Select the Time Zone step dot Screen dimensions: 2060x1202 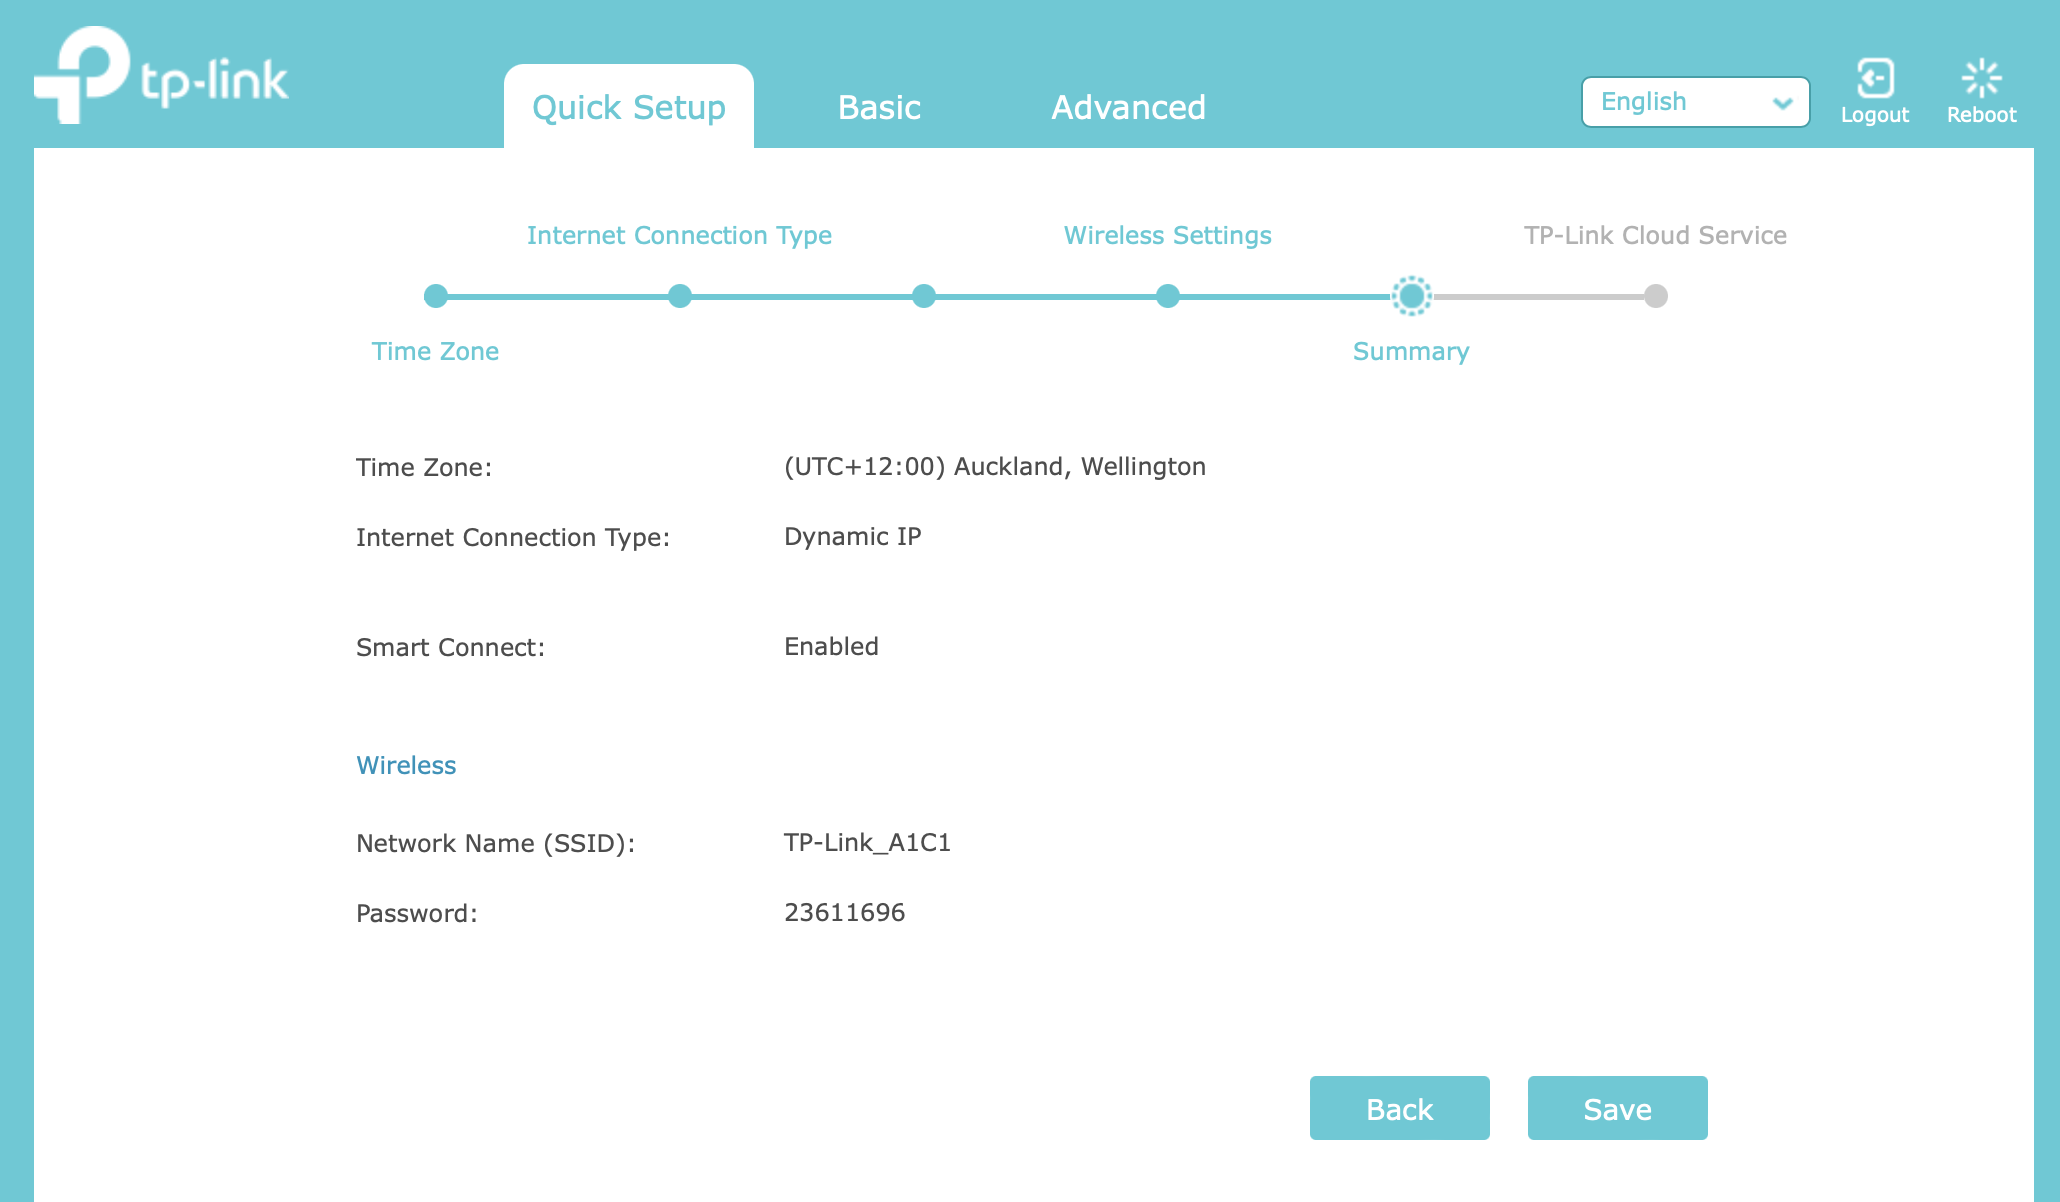pos(435,296)
